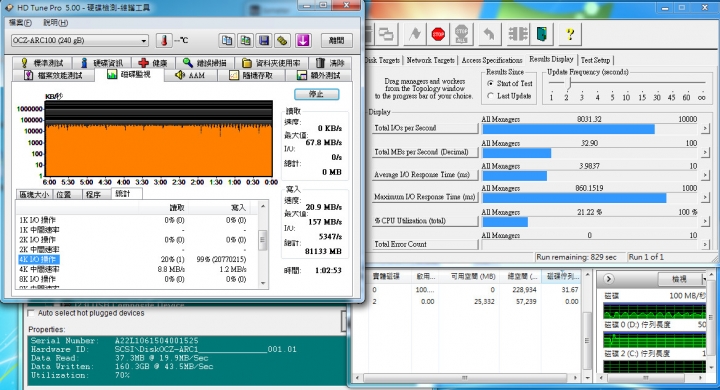The height and width of the screenshot is (390, 720).
Task: Click the copy text to clipboard icon
Action: point(227,40)
